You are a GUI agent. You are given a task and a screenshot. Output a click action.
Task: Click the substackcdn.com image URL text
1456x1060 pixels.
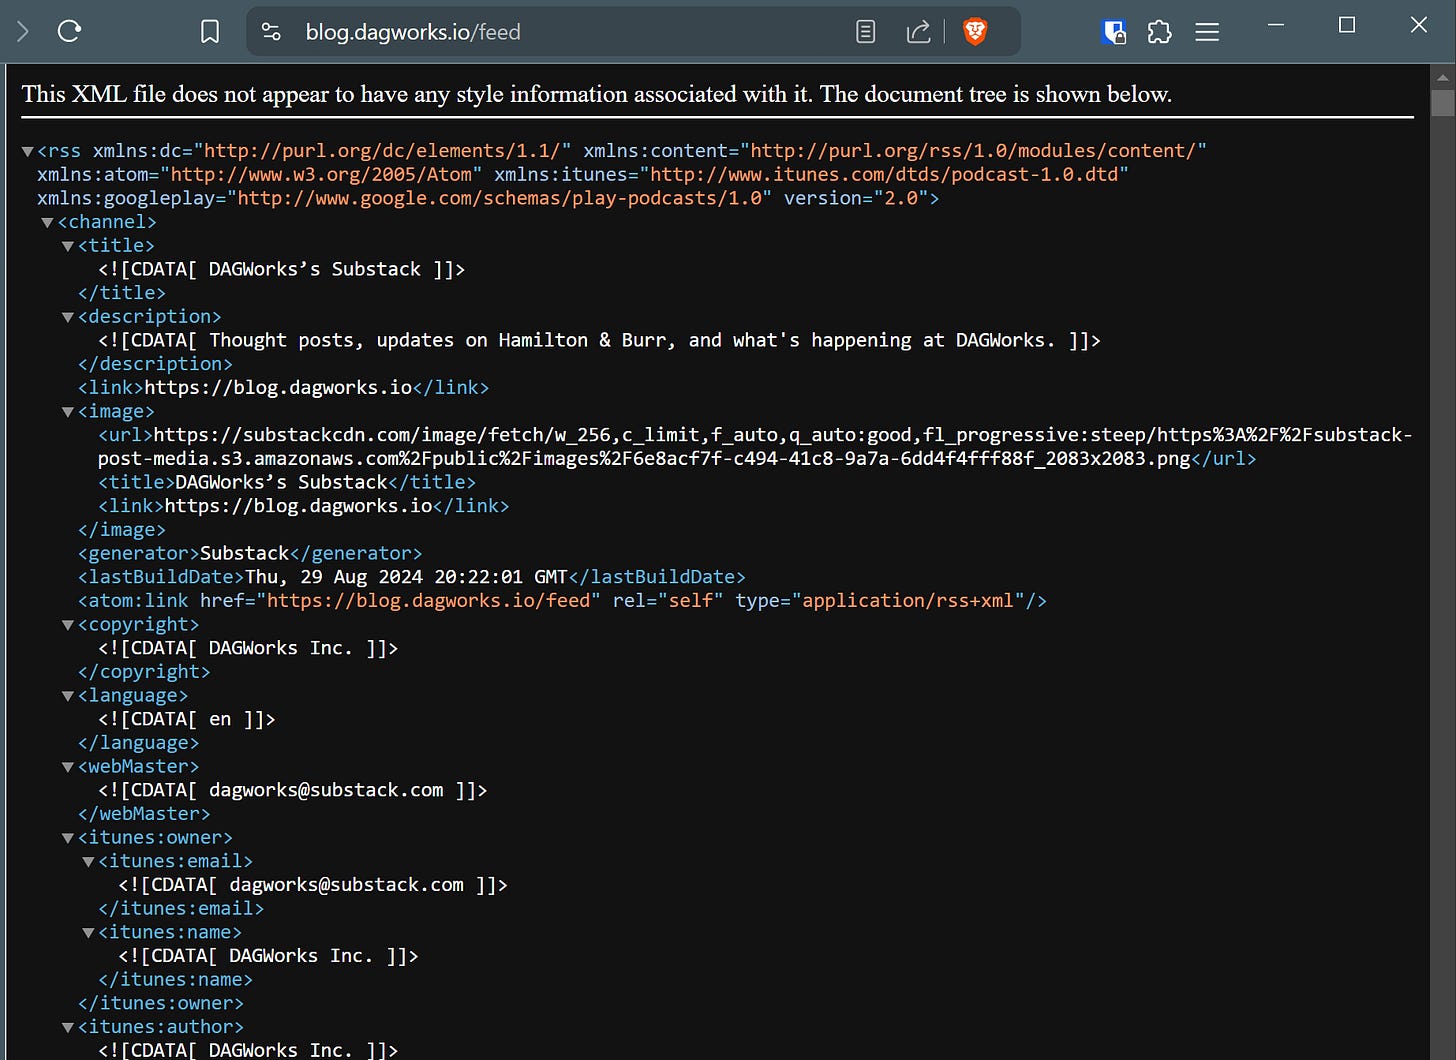(755, 447)
